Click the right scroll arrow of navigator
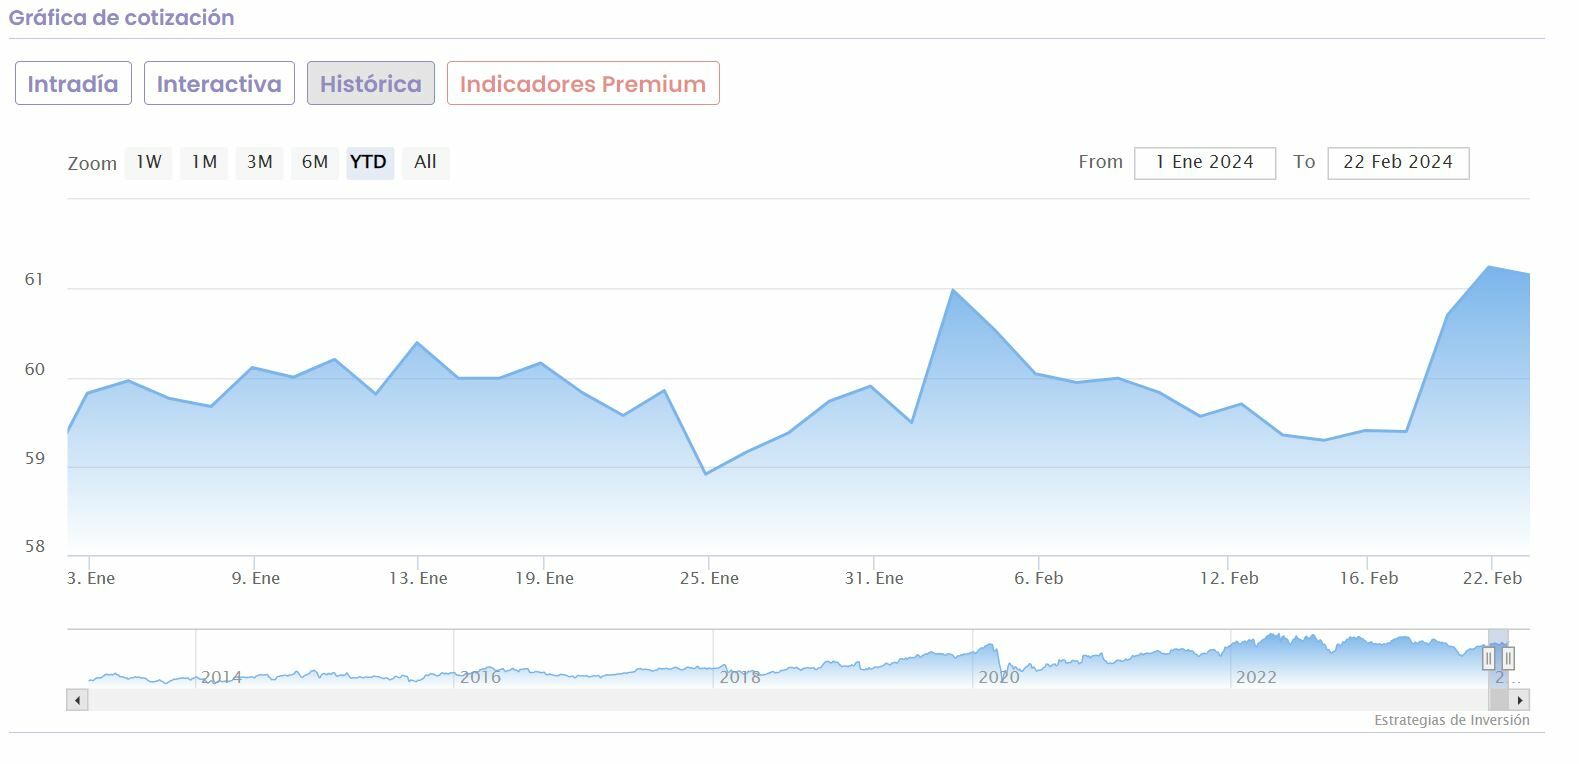The image size is (1579, 764). (x=1519, y=700)
